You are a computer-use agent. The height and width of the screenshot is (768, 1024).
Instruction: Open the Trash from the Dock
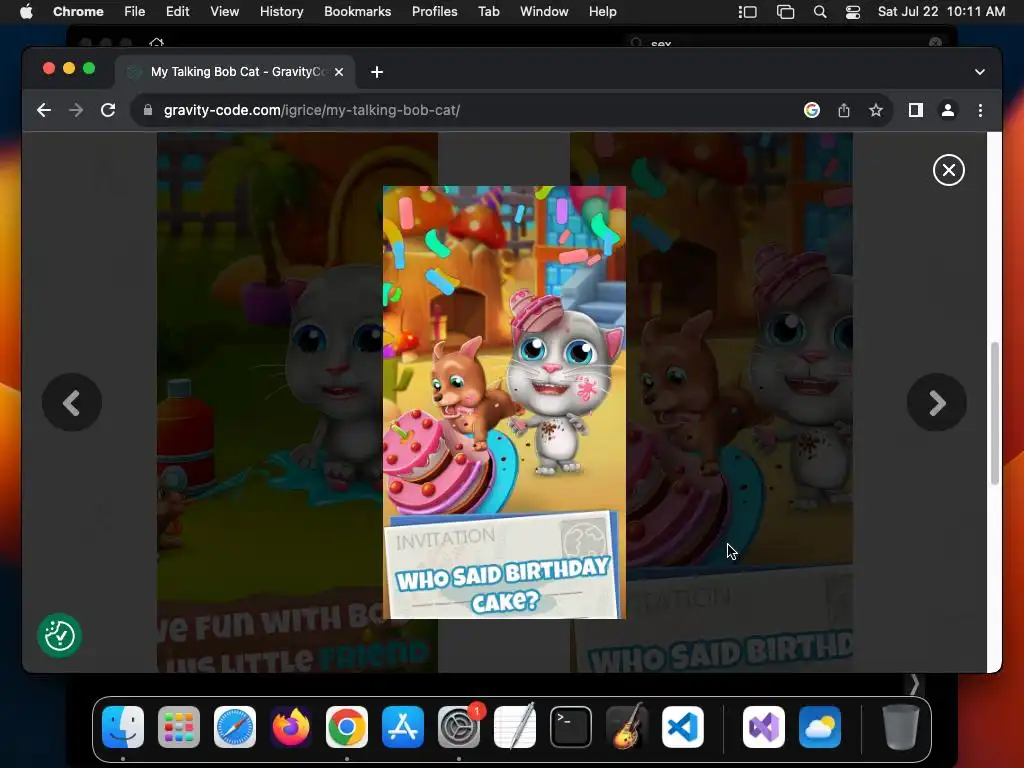click(901, 727)
